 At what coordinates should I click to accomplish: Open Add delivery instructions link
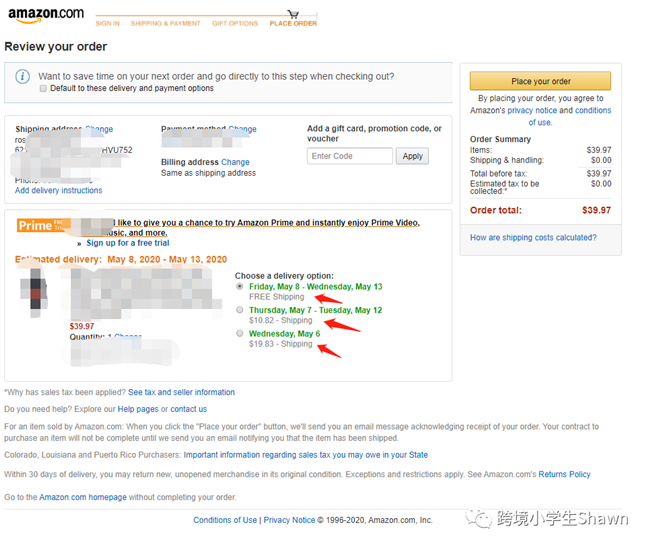(58, 191)
